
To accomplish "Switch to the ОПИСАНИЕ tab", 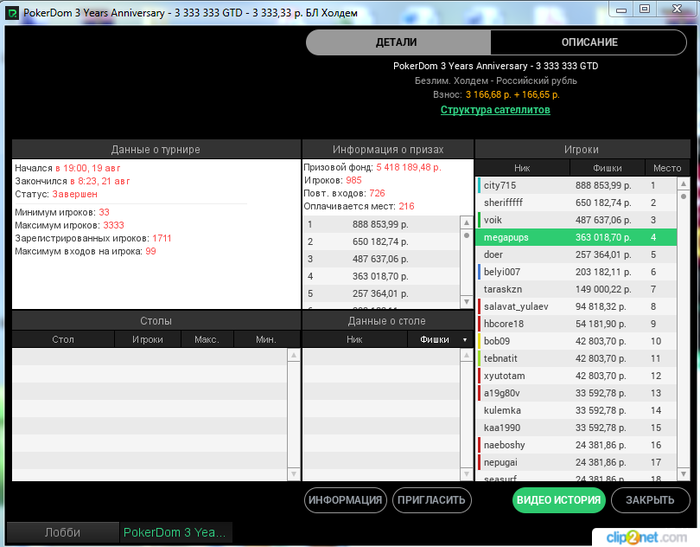I will tap(588, 42).
